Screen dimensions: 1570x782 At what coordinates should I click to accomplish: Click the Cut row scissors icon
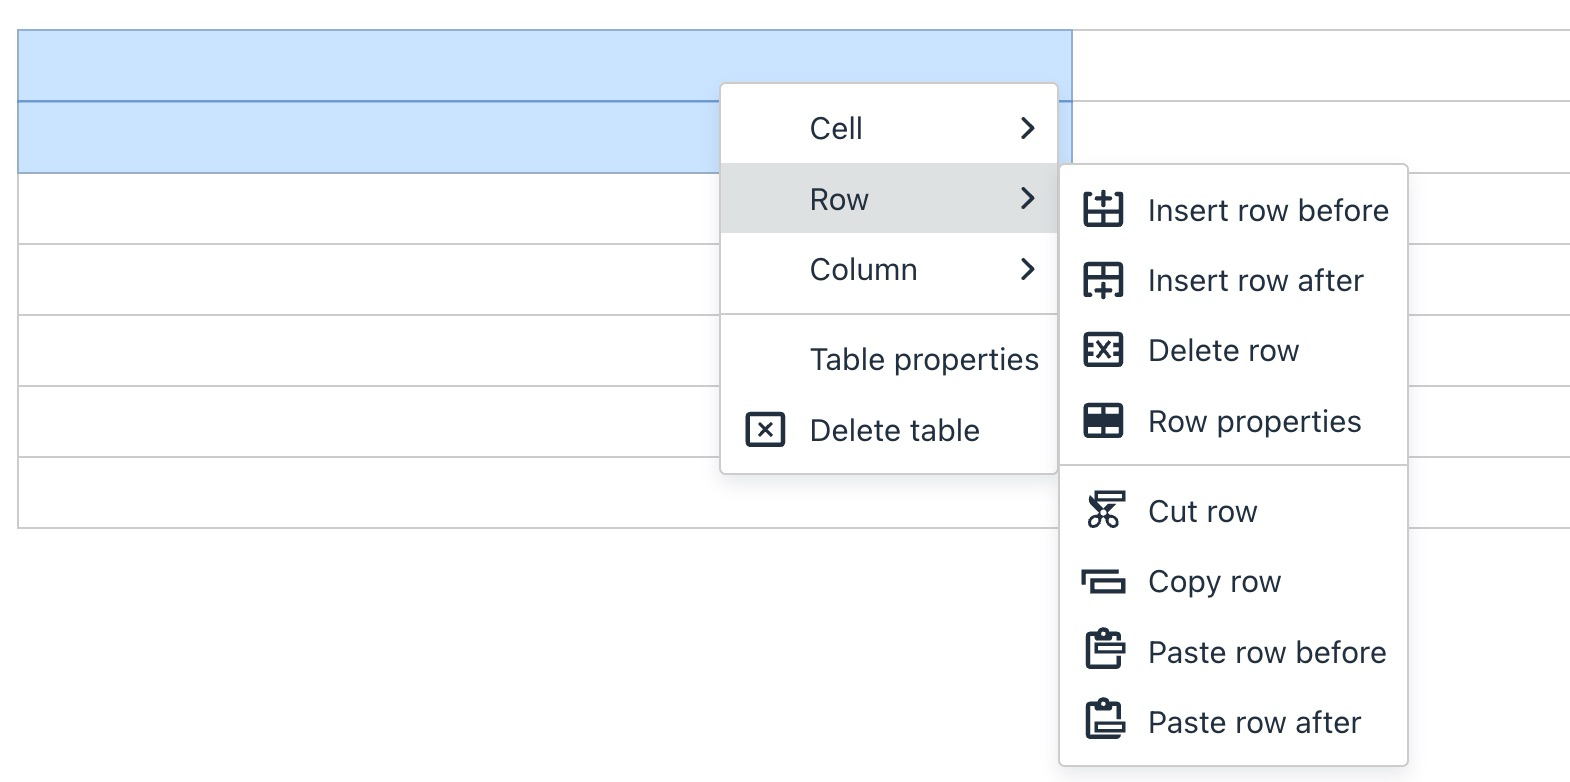tap(1104, 511)
